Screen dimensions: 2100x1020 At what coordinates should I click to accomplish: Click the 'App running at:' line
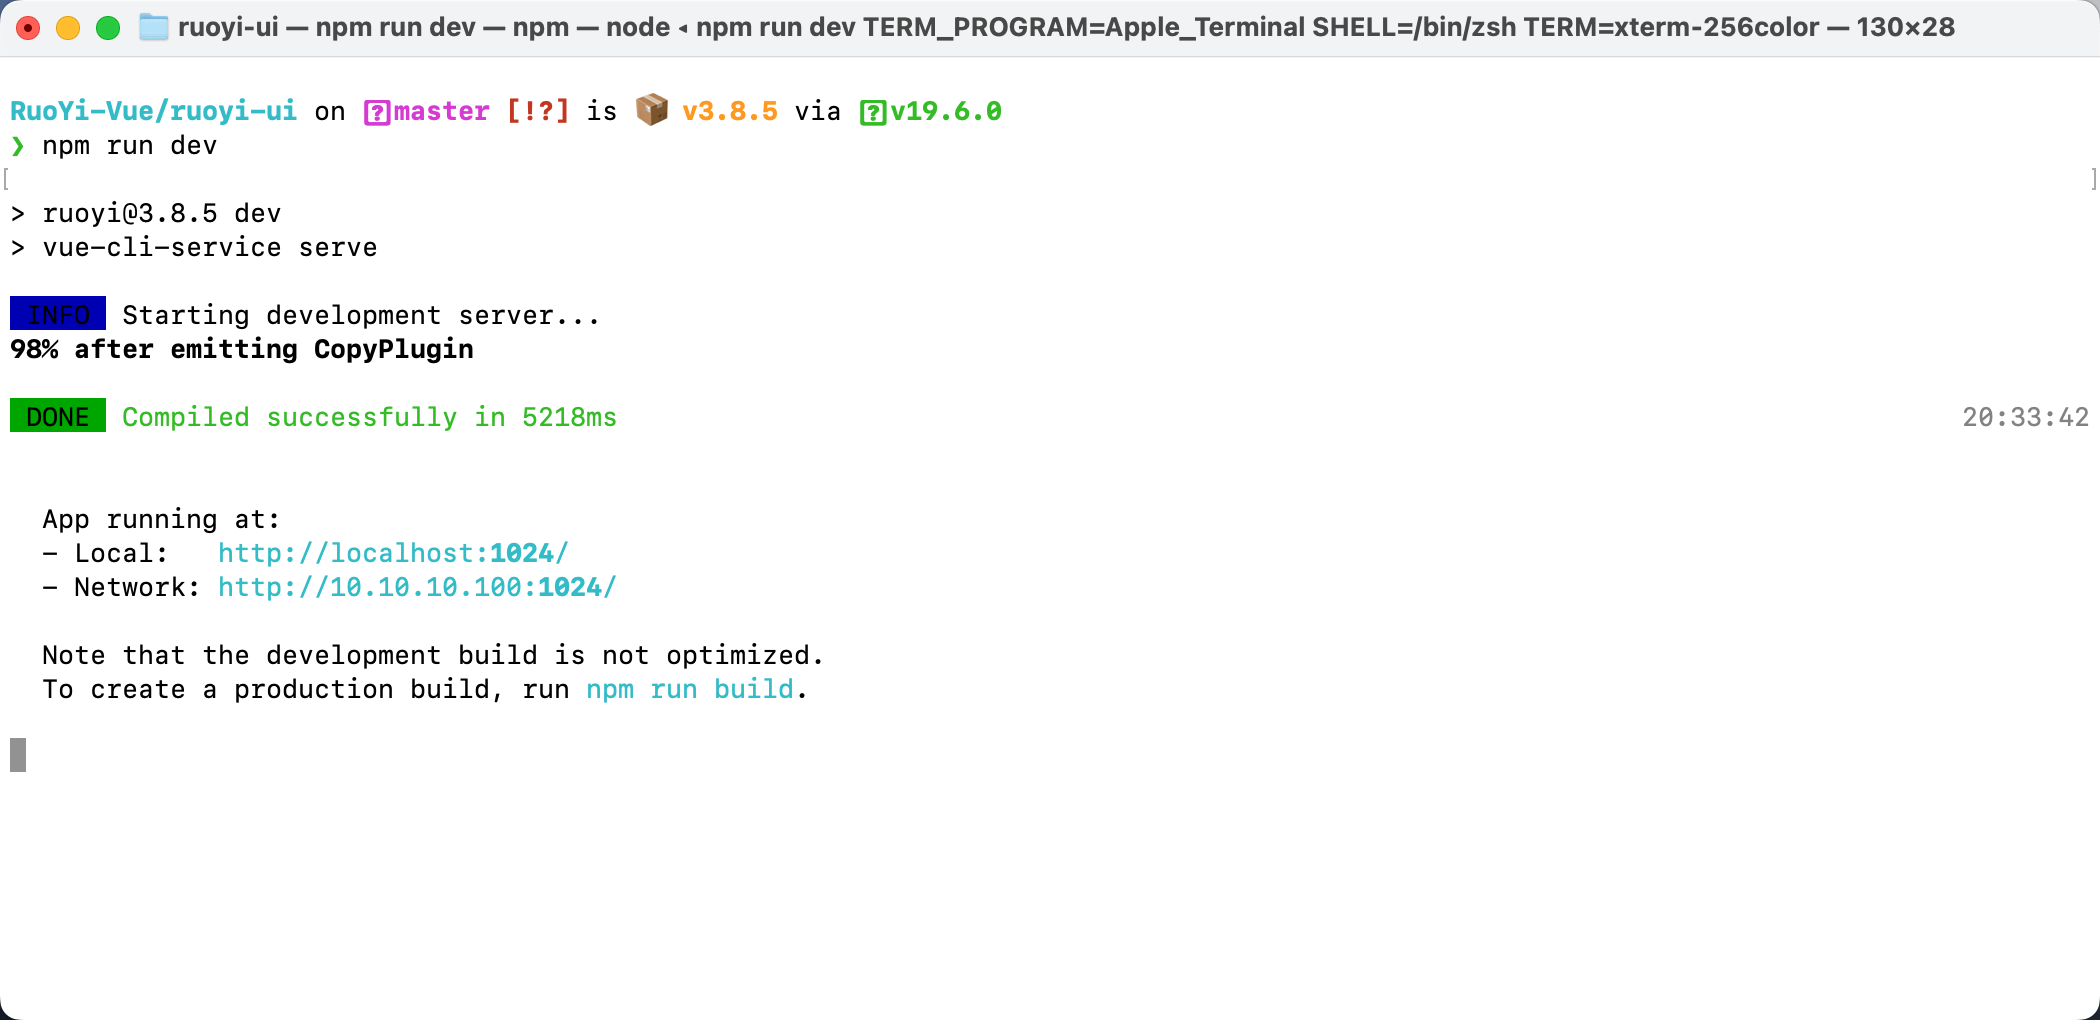point(161,519)
